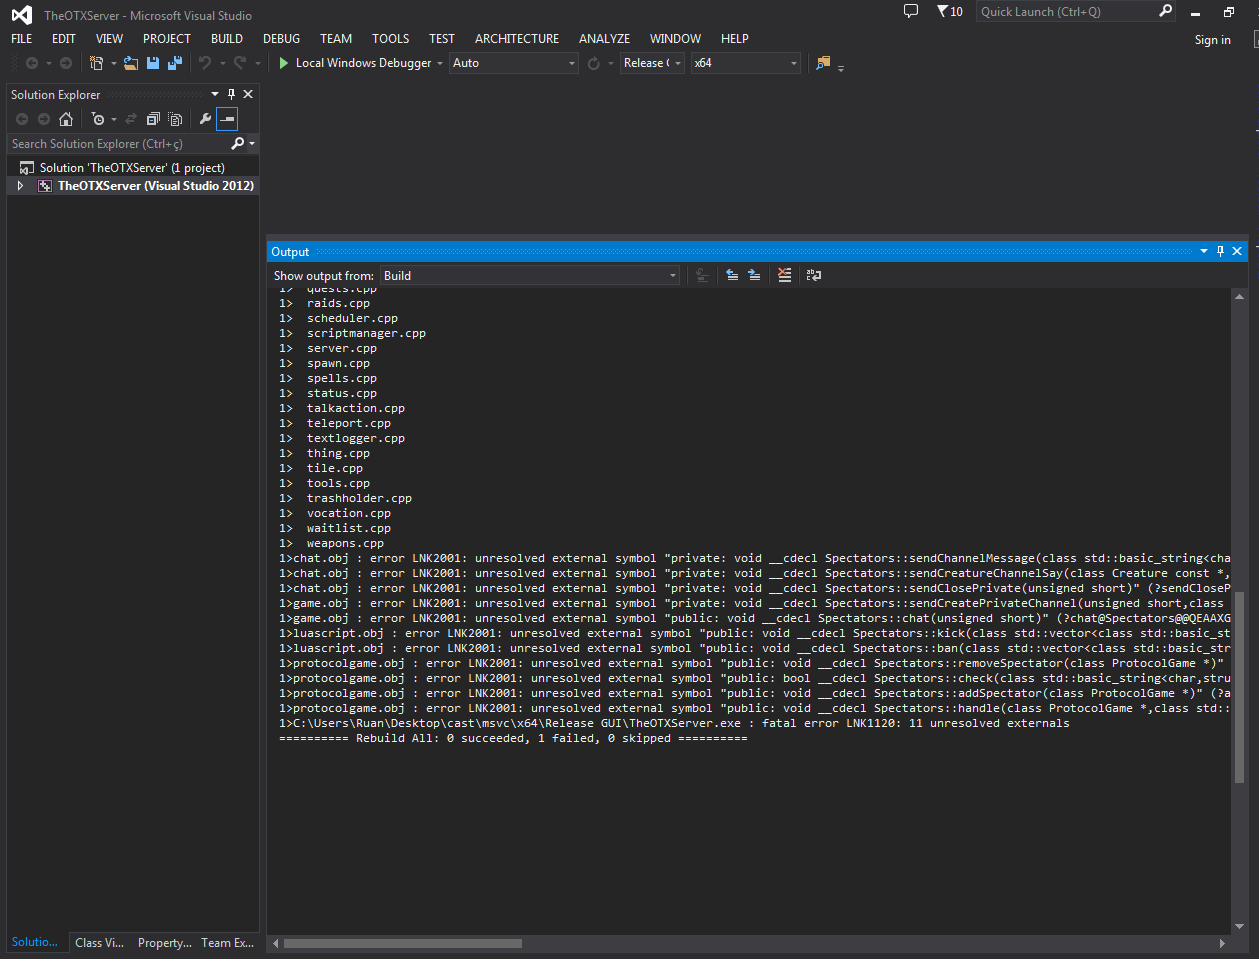Viewport: 1259px width, 961px height.
Task: Click the Save toolbar icon
Action: click(153, 63)
